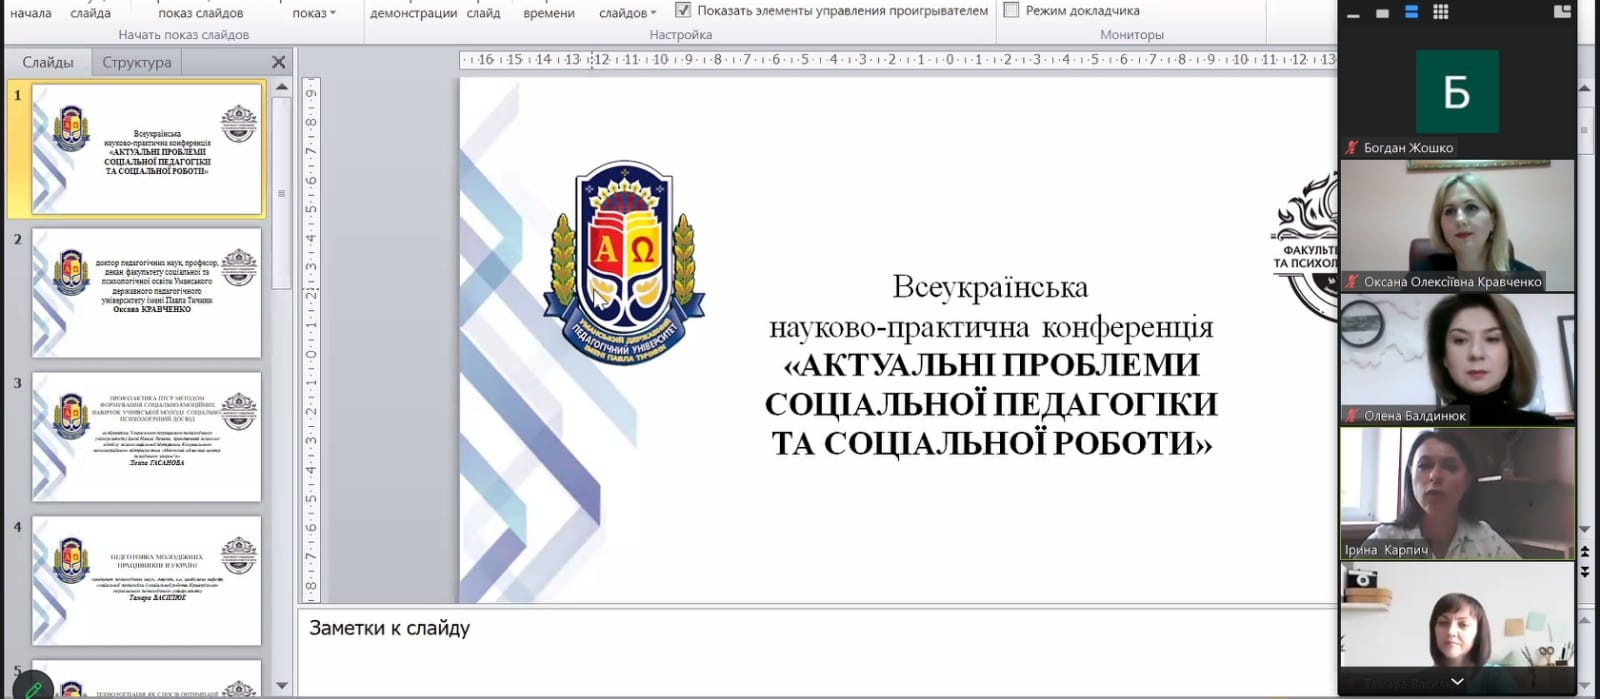Switch Zoom panel to gallery grid view
The image size is (1600, 699).
click(1441, 13)
